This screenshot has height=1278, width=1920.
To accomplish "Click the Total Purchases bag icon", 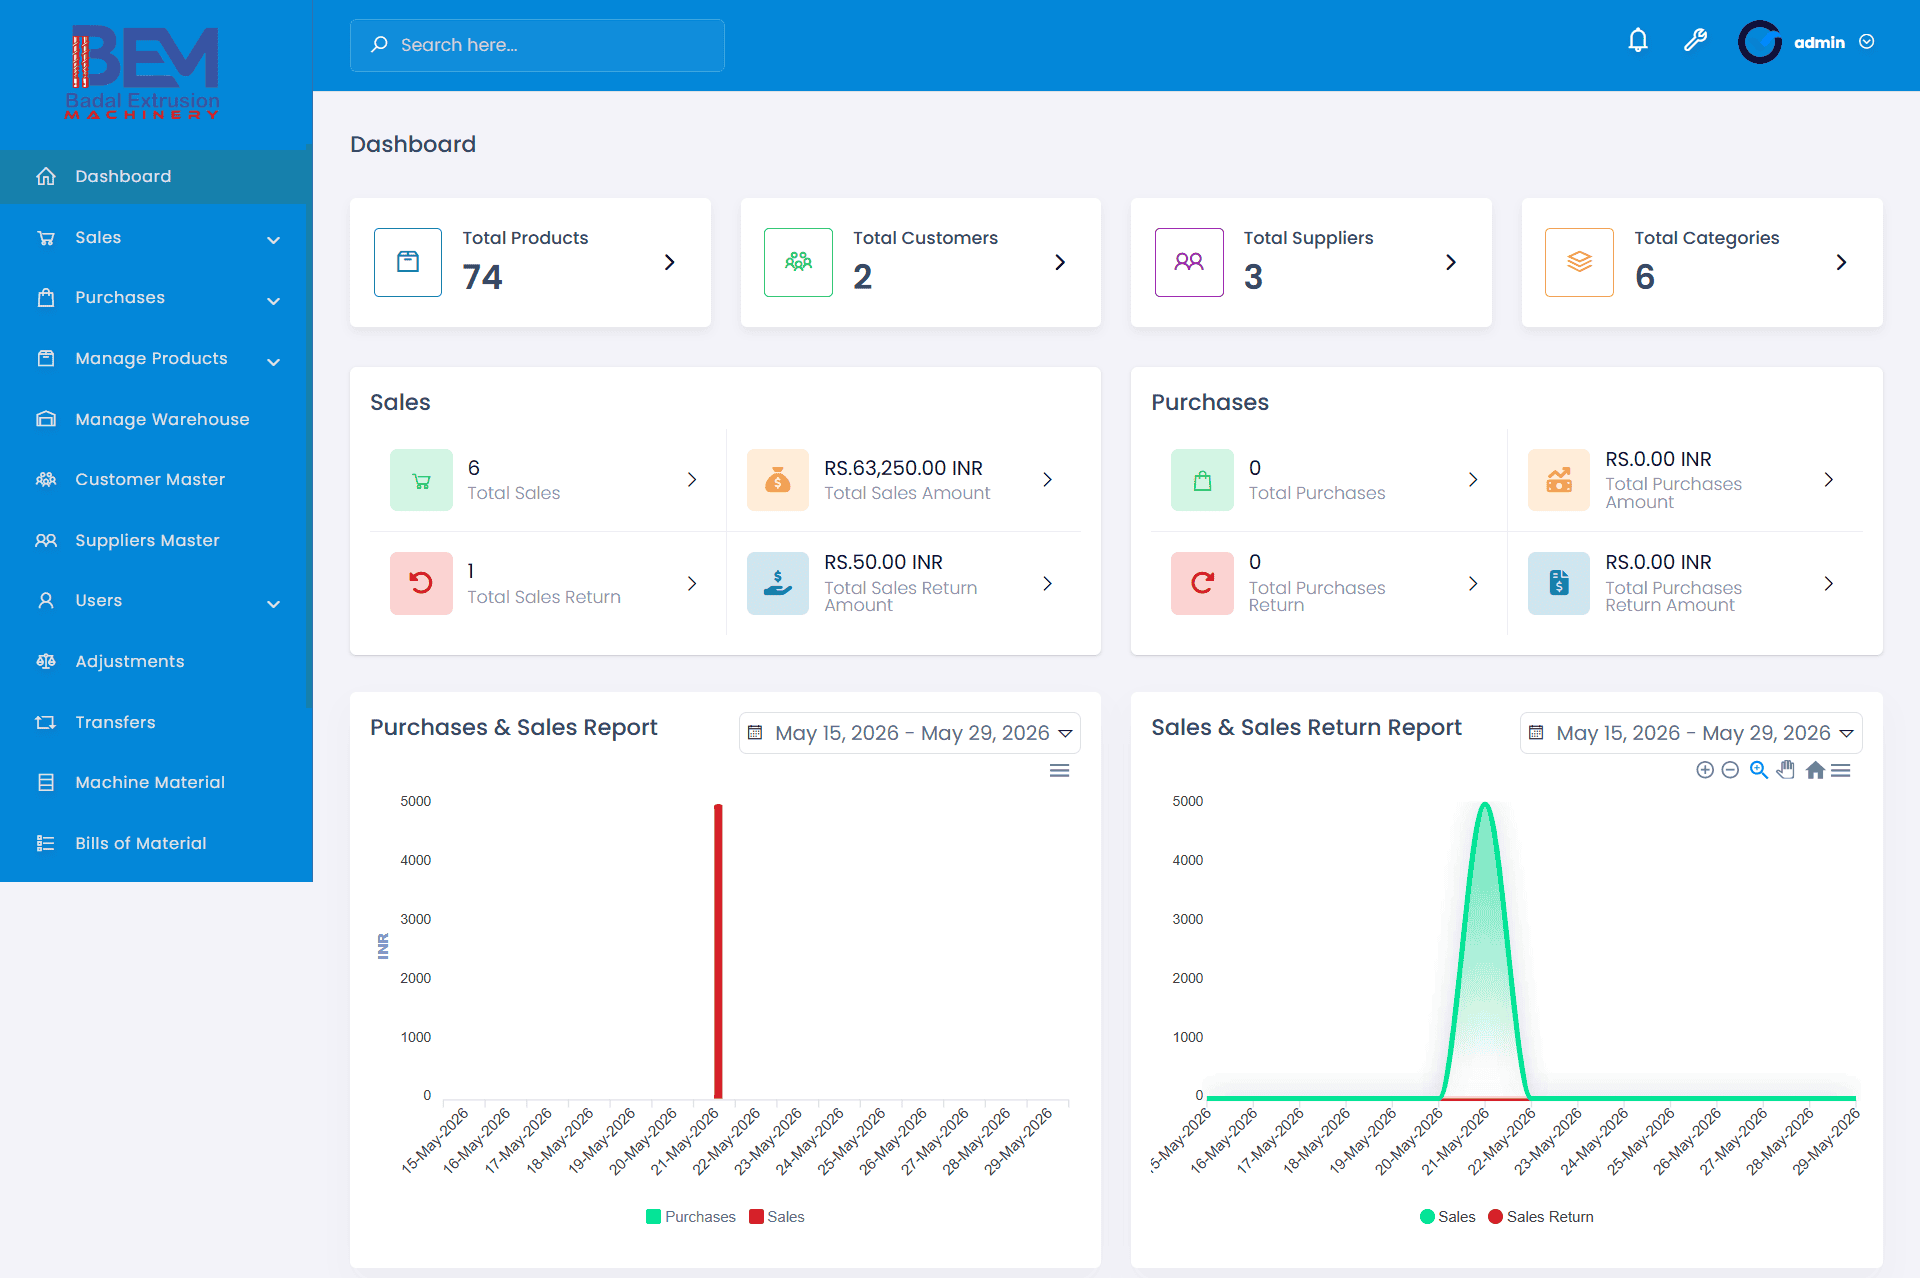I will 1202,480.
